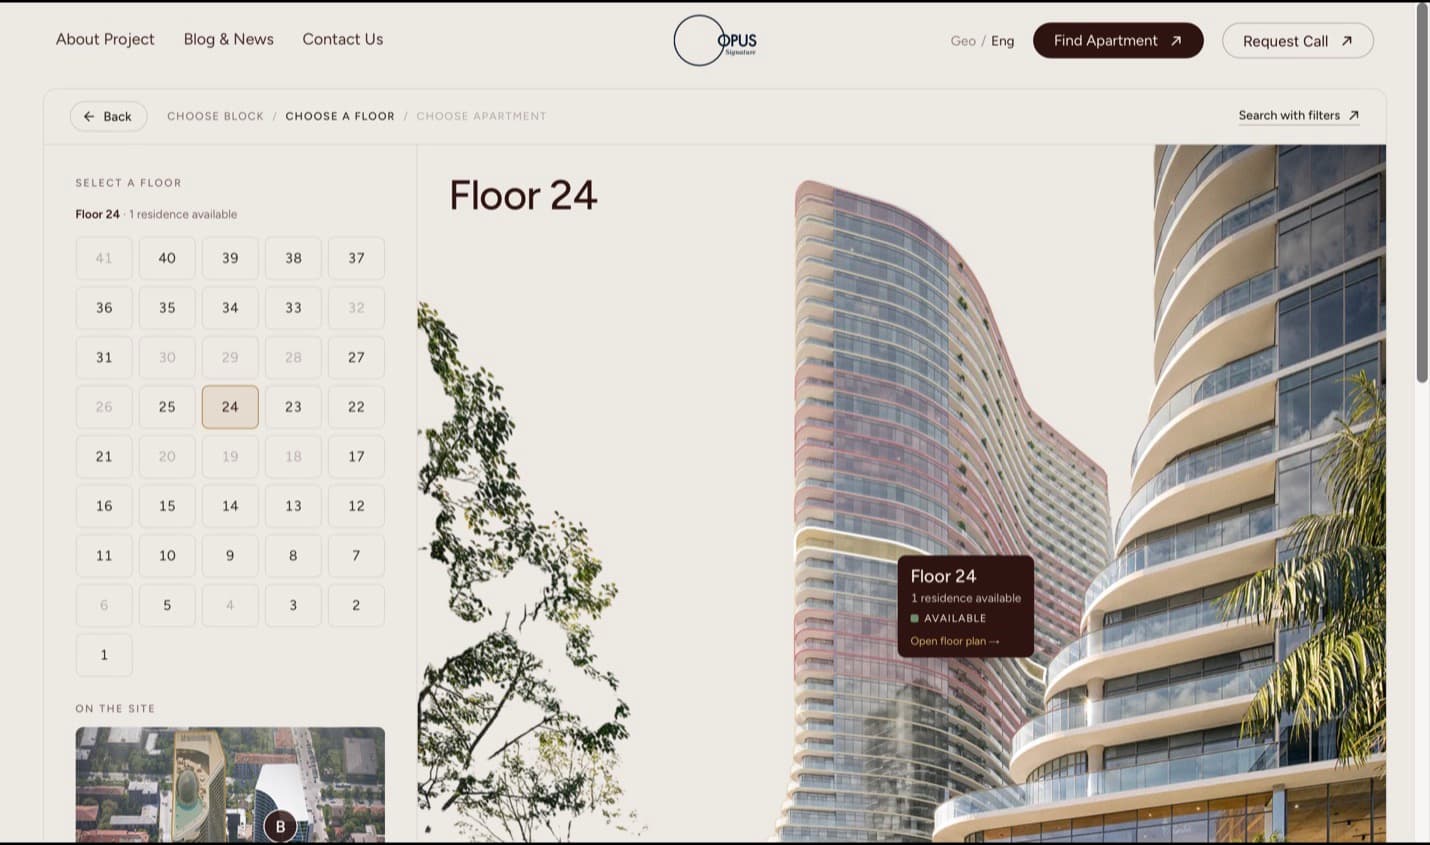The height and width of the screenshot is (845, 1430).
Task: Click the highlighted floor 24 tile
Action: pos(230,407)
